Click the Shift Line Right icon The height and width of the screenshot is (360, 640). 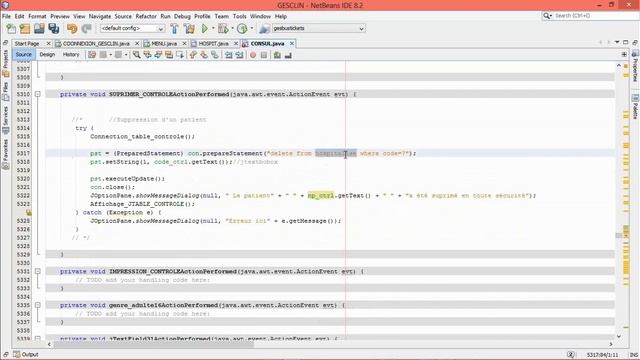pos(239,55)
